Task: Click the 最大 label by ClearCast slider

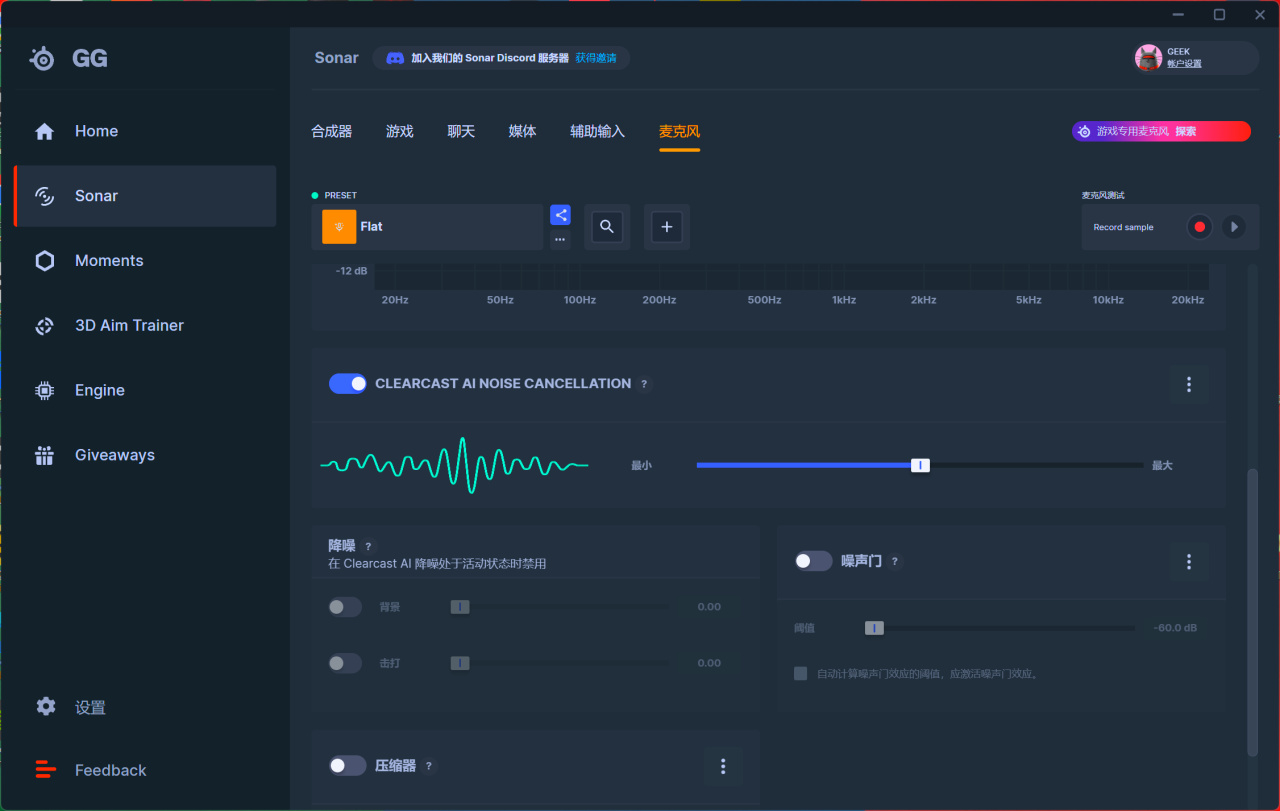Action: click(x=1162, y=466)
